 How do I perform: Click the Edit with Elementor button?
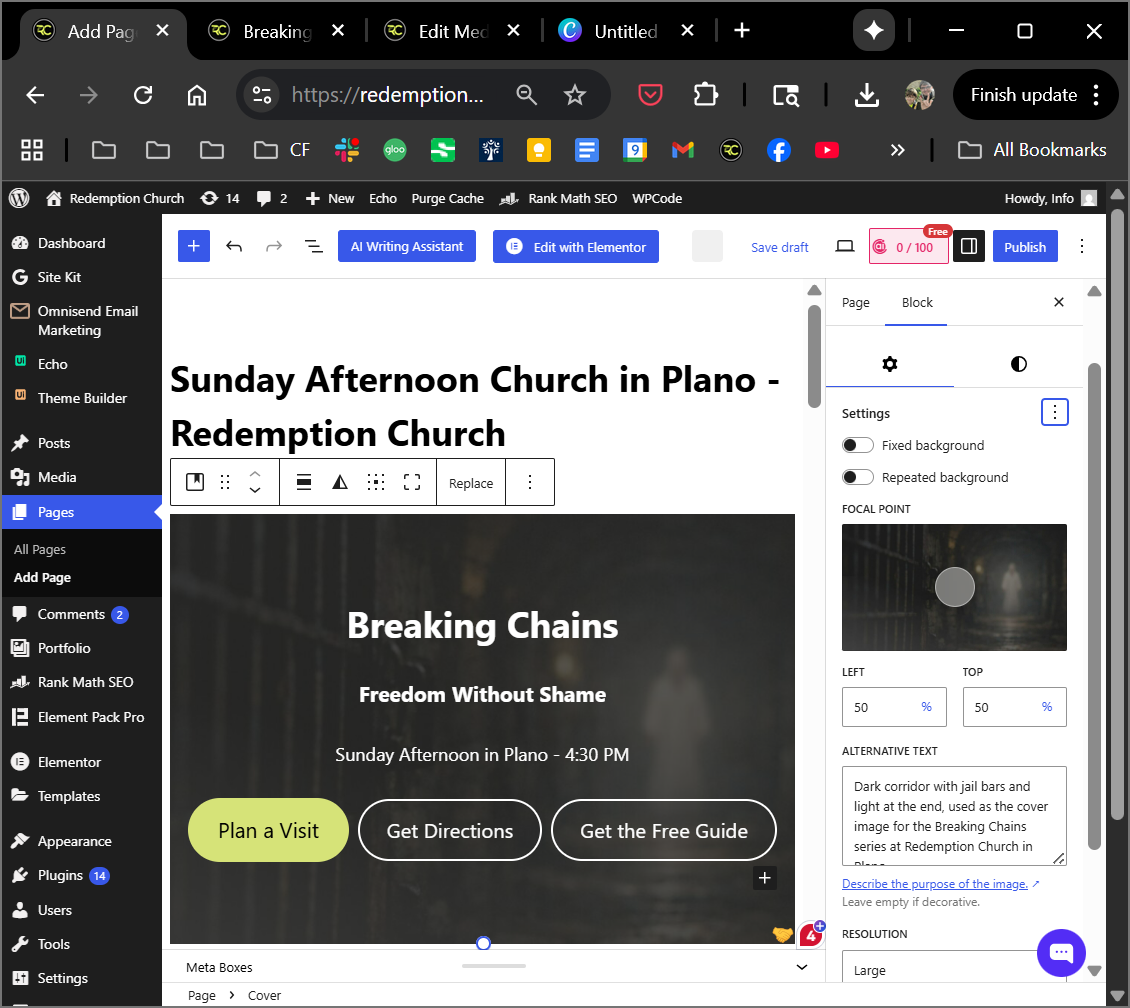coord(576,247)
